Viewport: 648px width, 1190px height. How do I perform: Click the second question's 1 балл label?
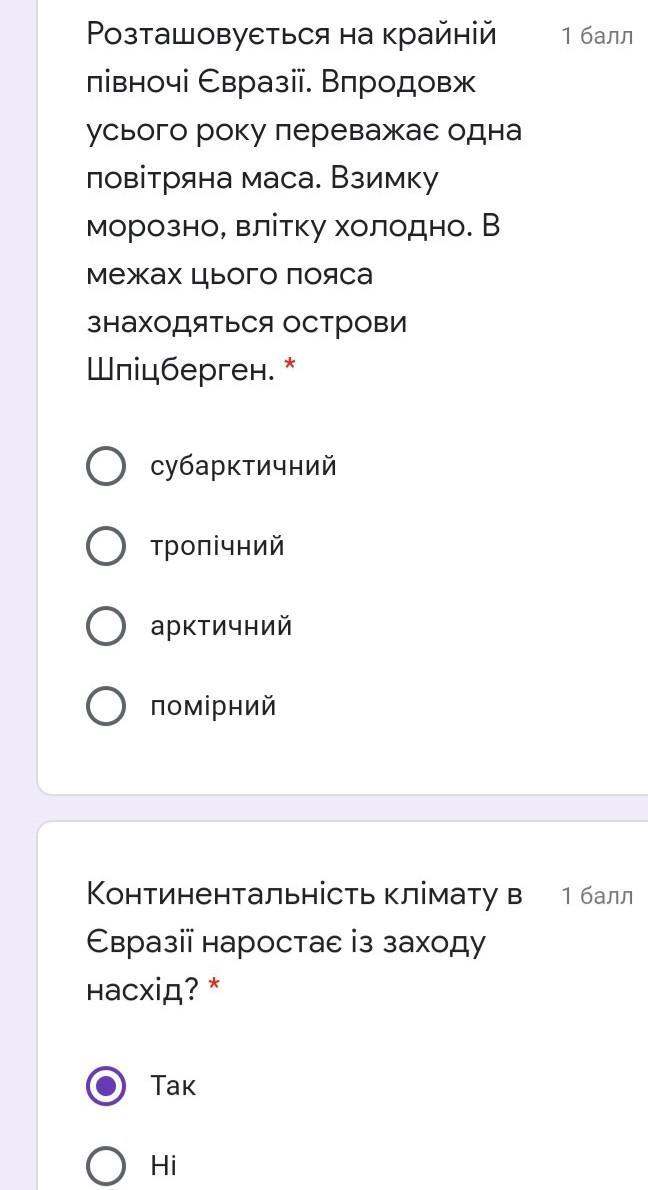(597, 896)
